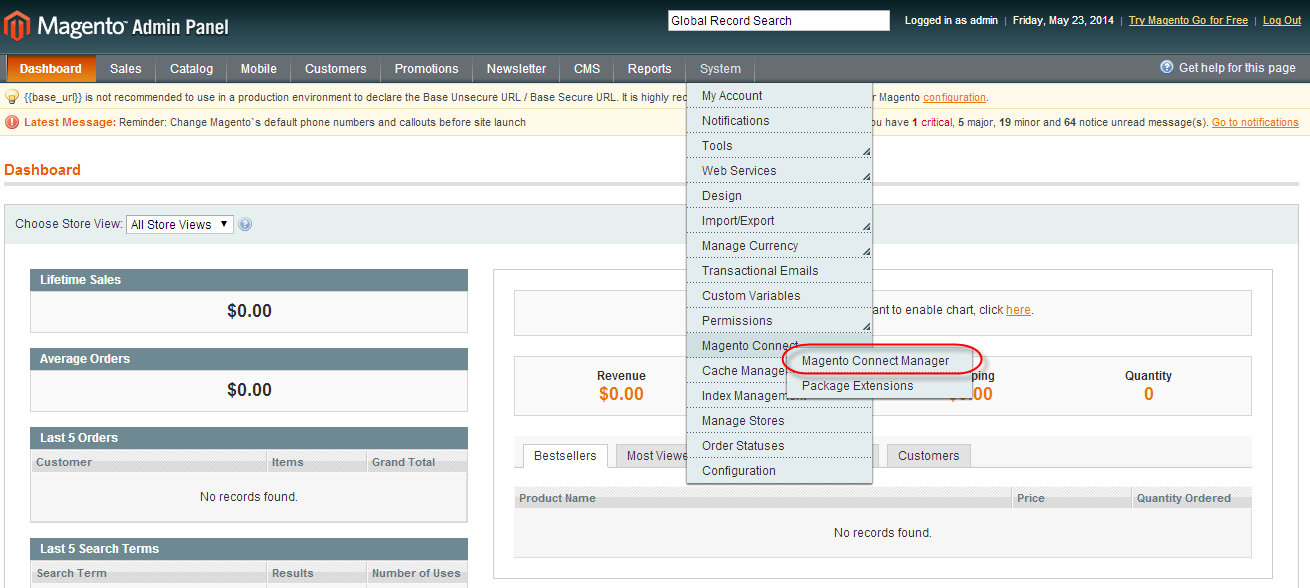Open the System menu
1310x588 pixels.
tap(720, 69)
